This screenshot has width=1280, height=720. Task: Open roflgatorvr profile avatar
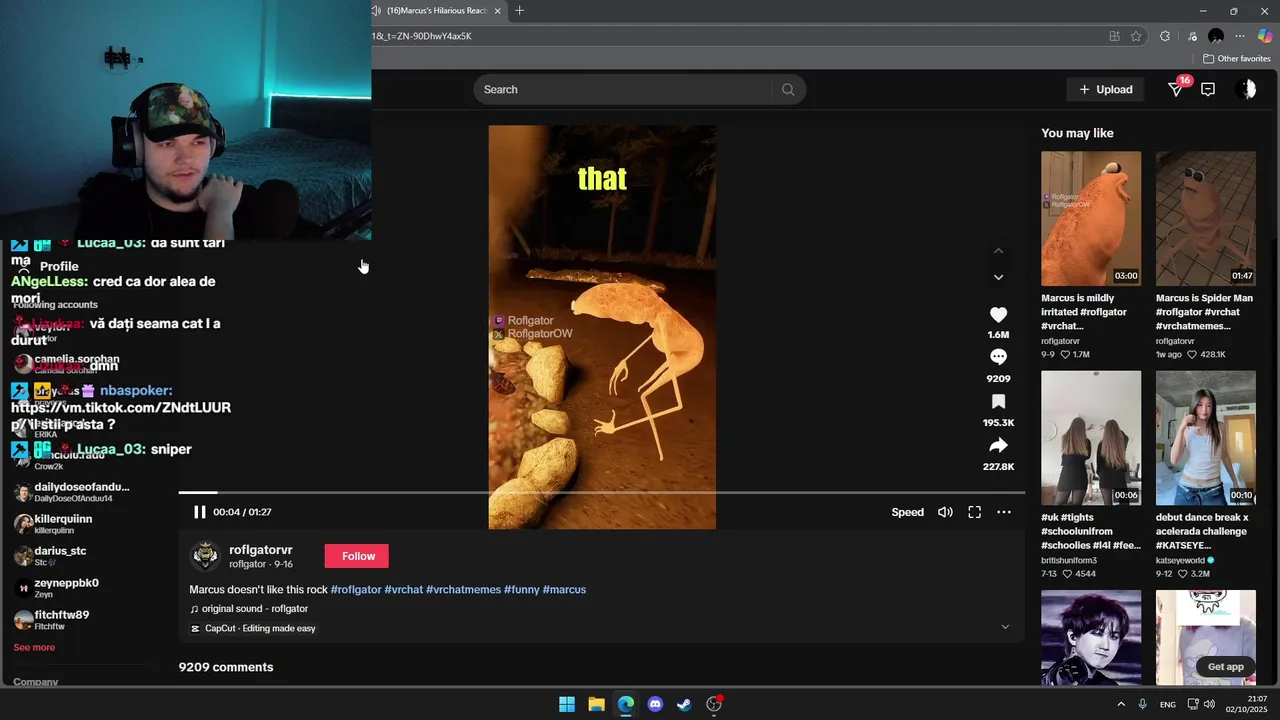205,556
